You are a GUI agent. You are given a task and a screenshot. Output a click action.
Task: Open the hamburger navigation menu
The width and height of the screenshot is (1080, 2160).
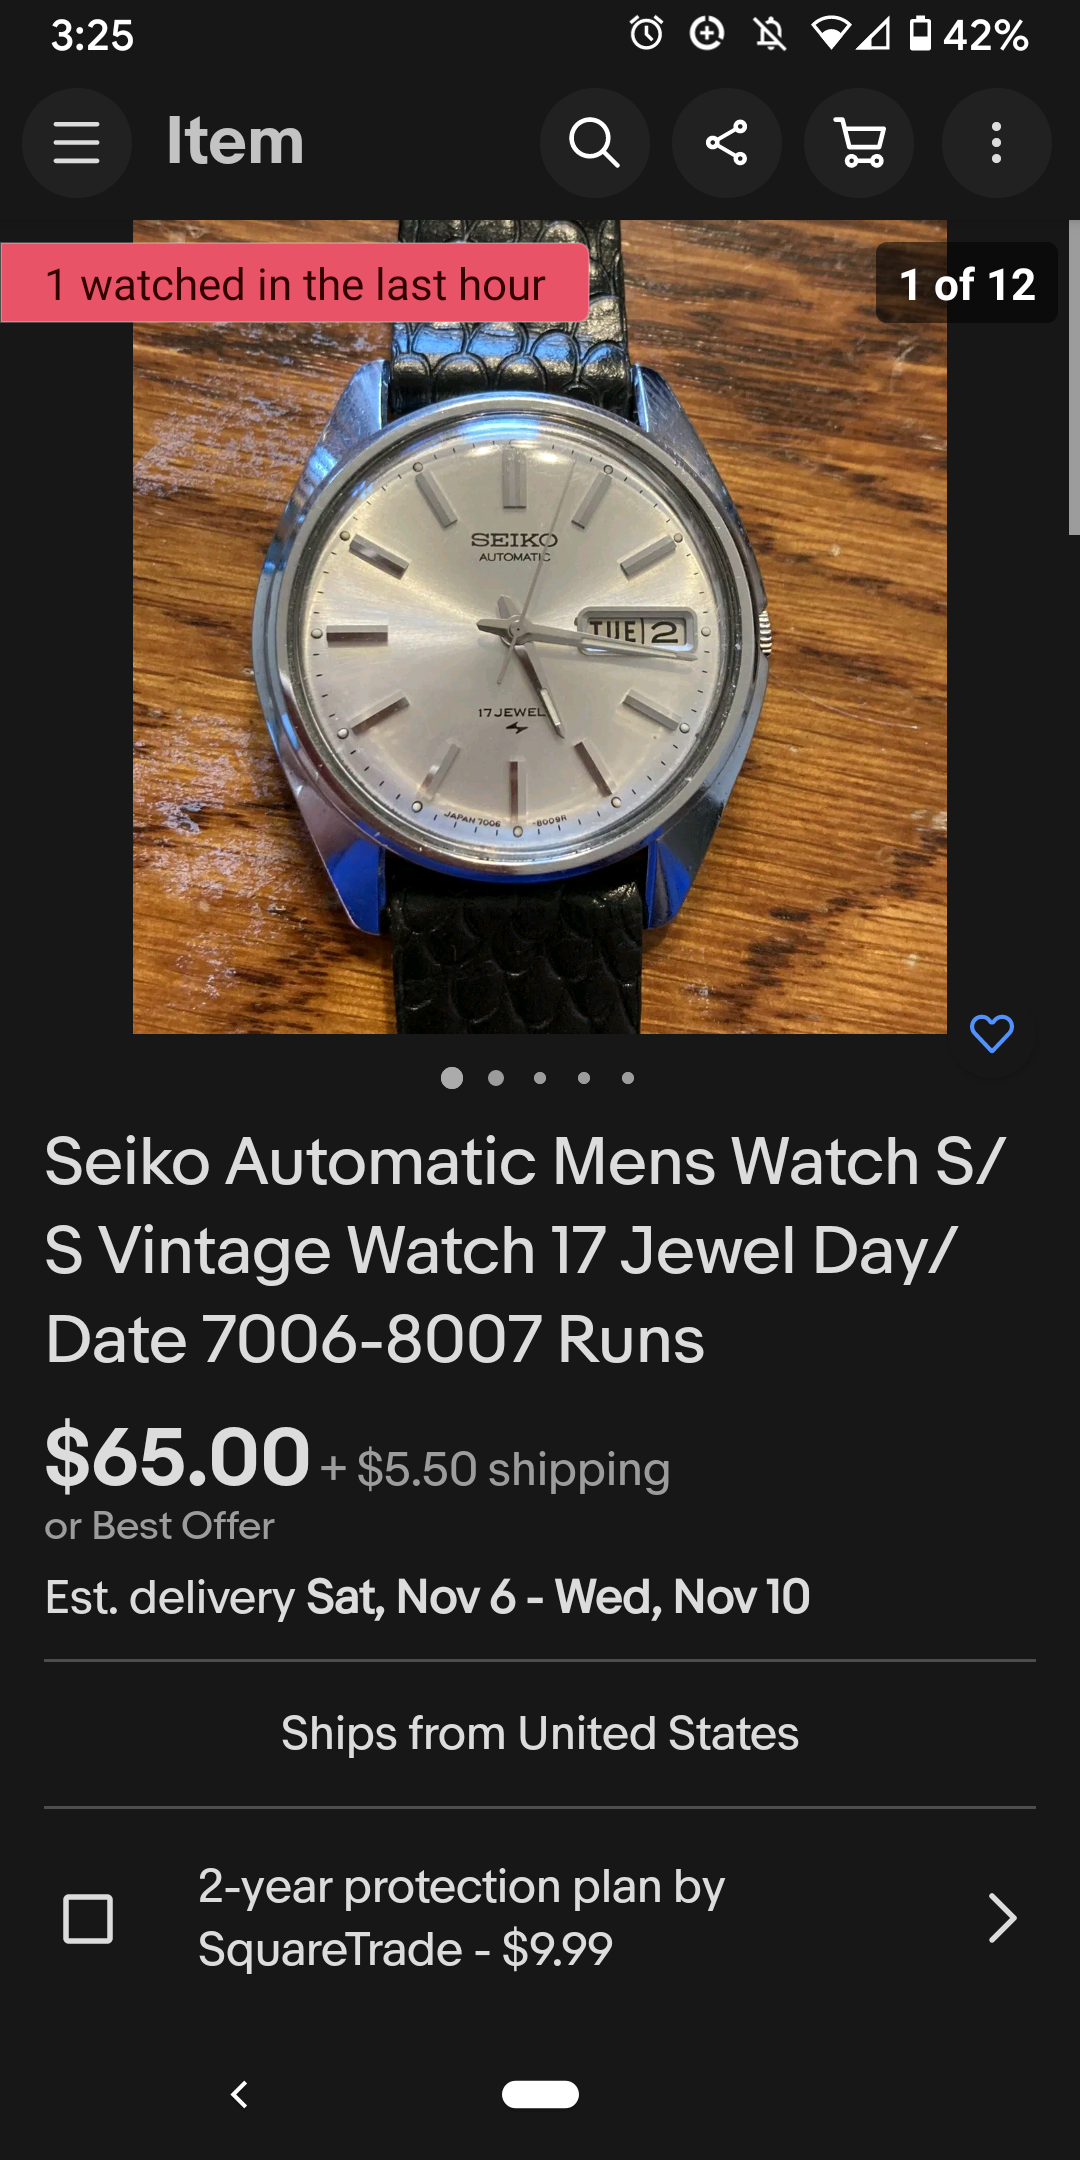tap(77, 143)
